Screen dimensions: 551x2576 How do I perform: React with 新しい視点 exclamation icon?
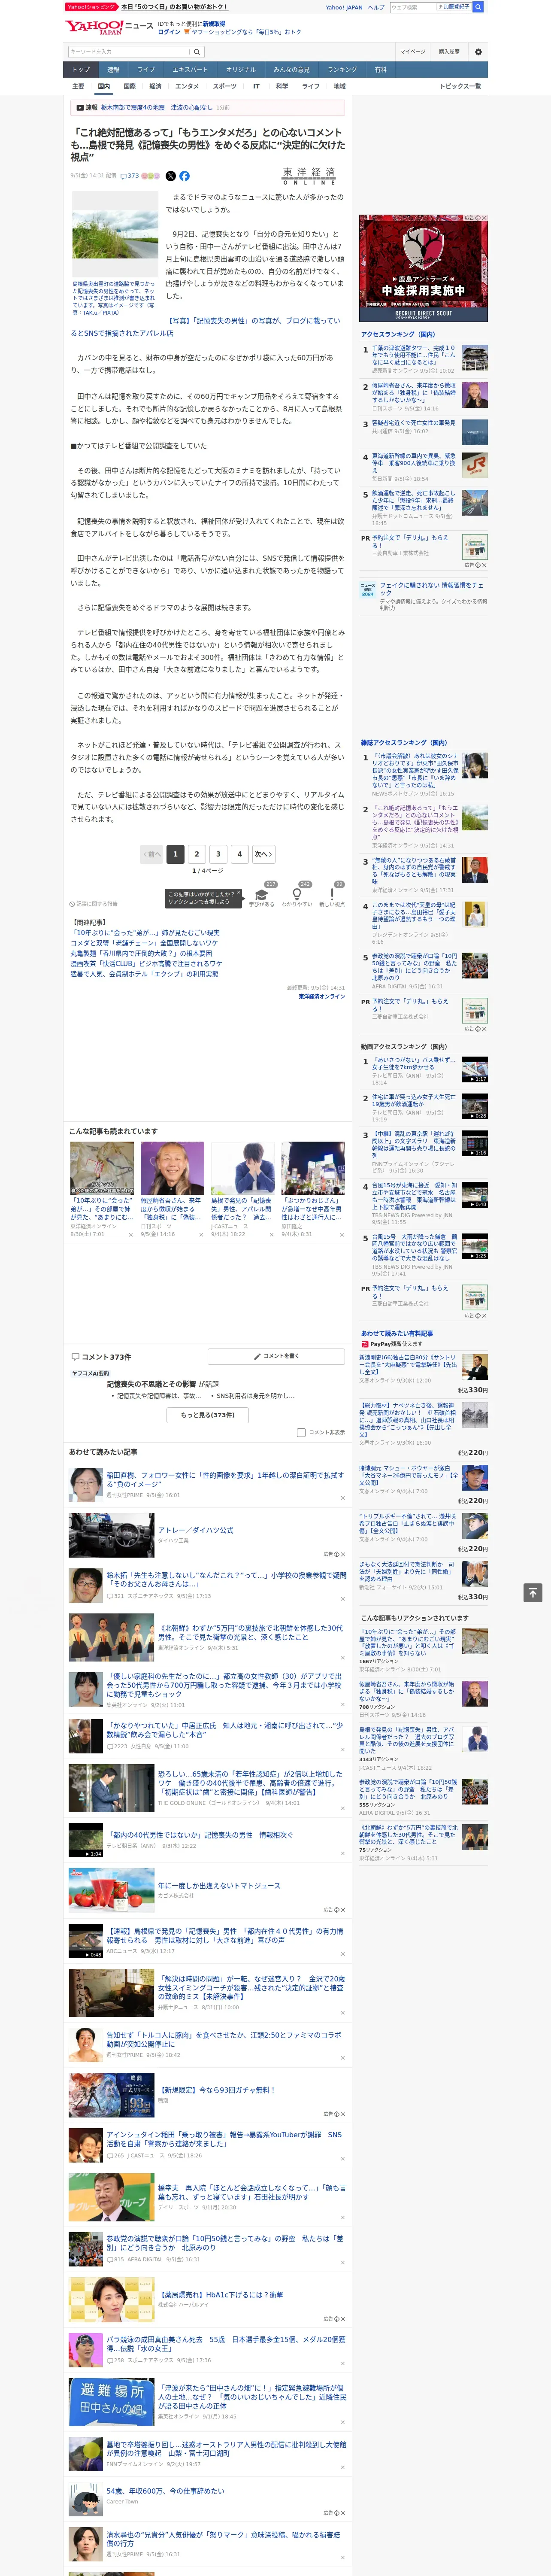(332, 896)
